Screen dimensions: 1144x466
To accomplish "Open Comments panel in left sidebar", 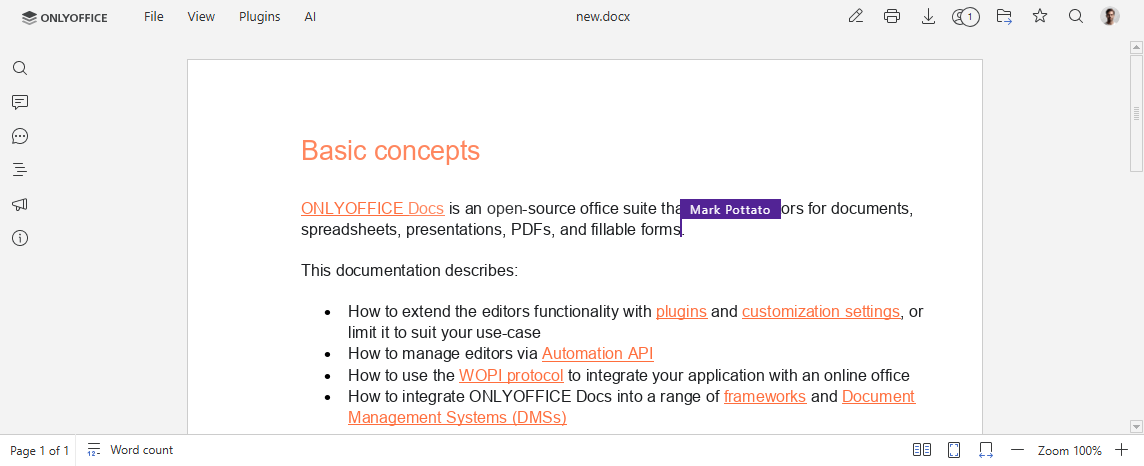I will pyautogui.click(x=20, y=102).
